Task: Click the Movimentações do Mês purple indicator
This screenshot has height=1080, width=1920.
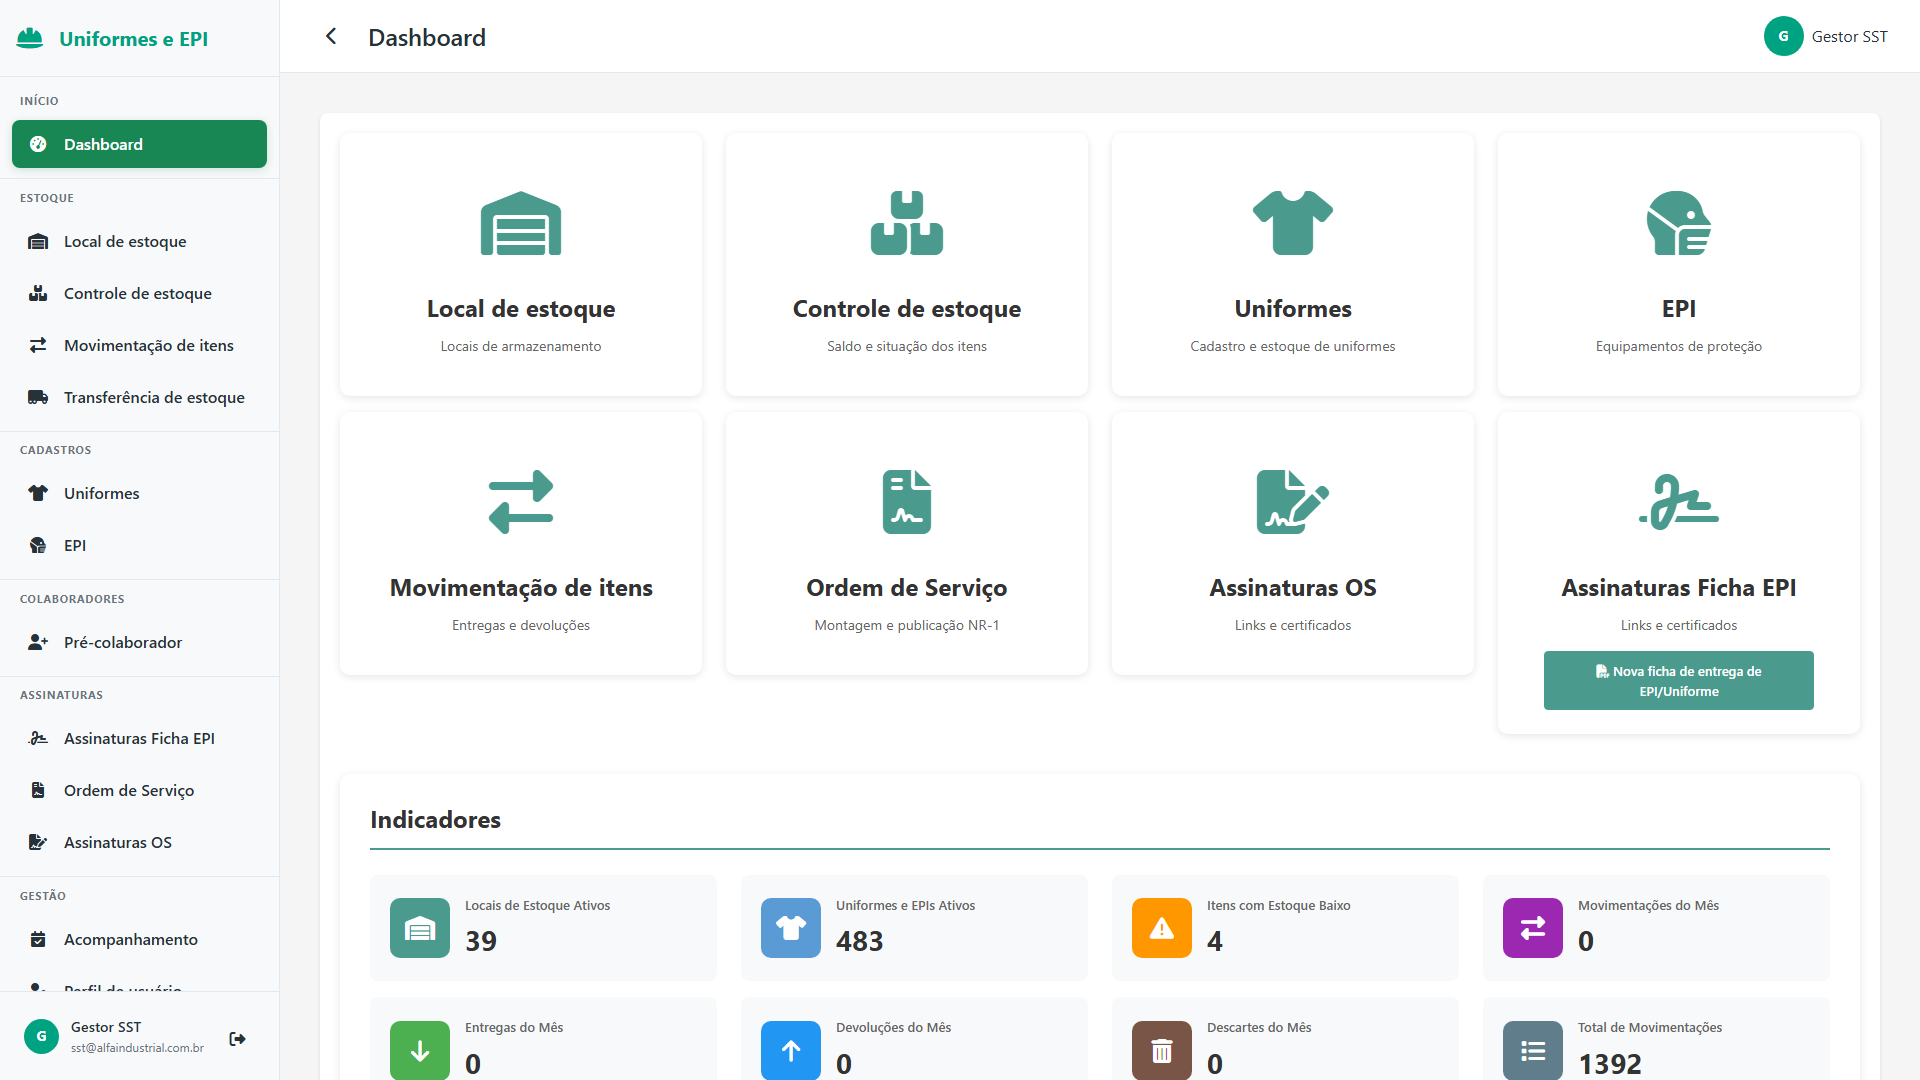Action: tap(1656, 928)
